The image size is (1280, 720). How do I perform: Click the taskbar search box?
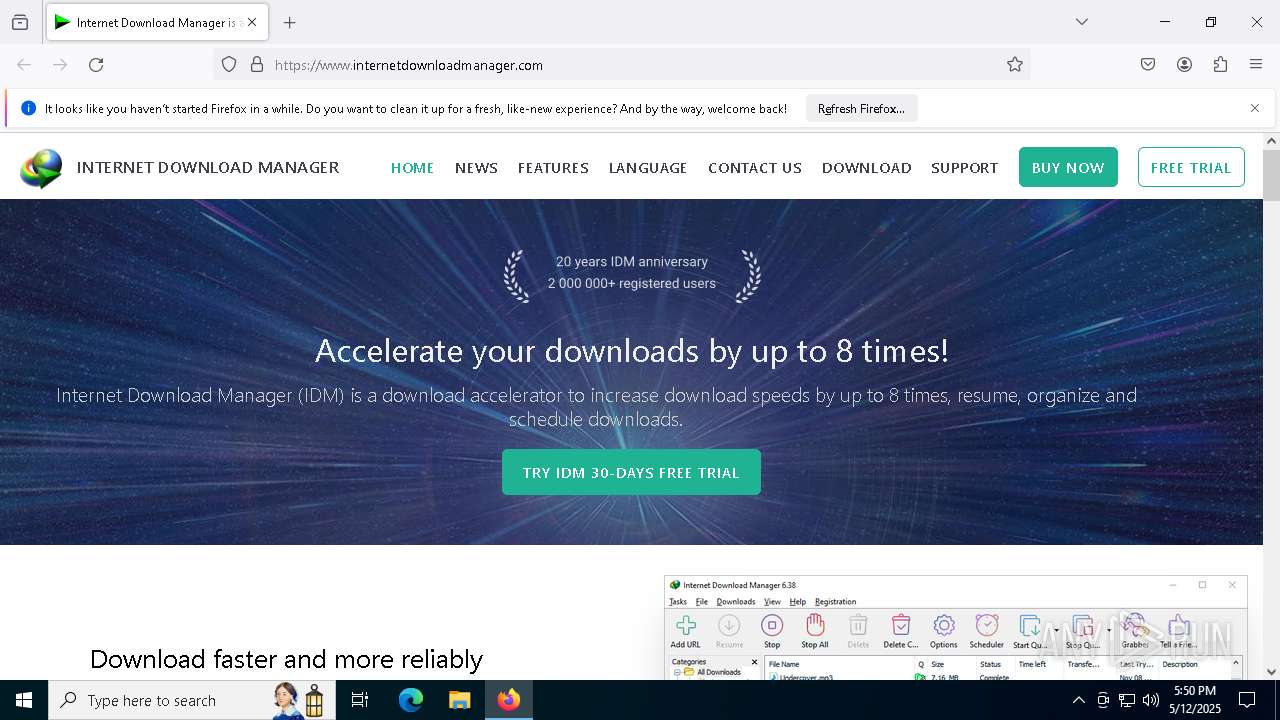(190, 700)
